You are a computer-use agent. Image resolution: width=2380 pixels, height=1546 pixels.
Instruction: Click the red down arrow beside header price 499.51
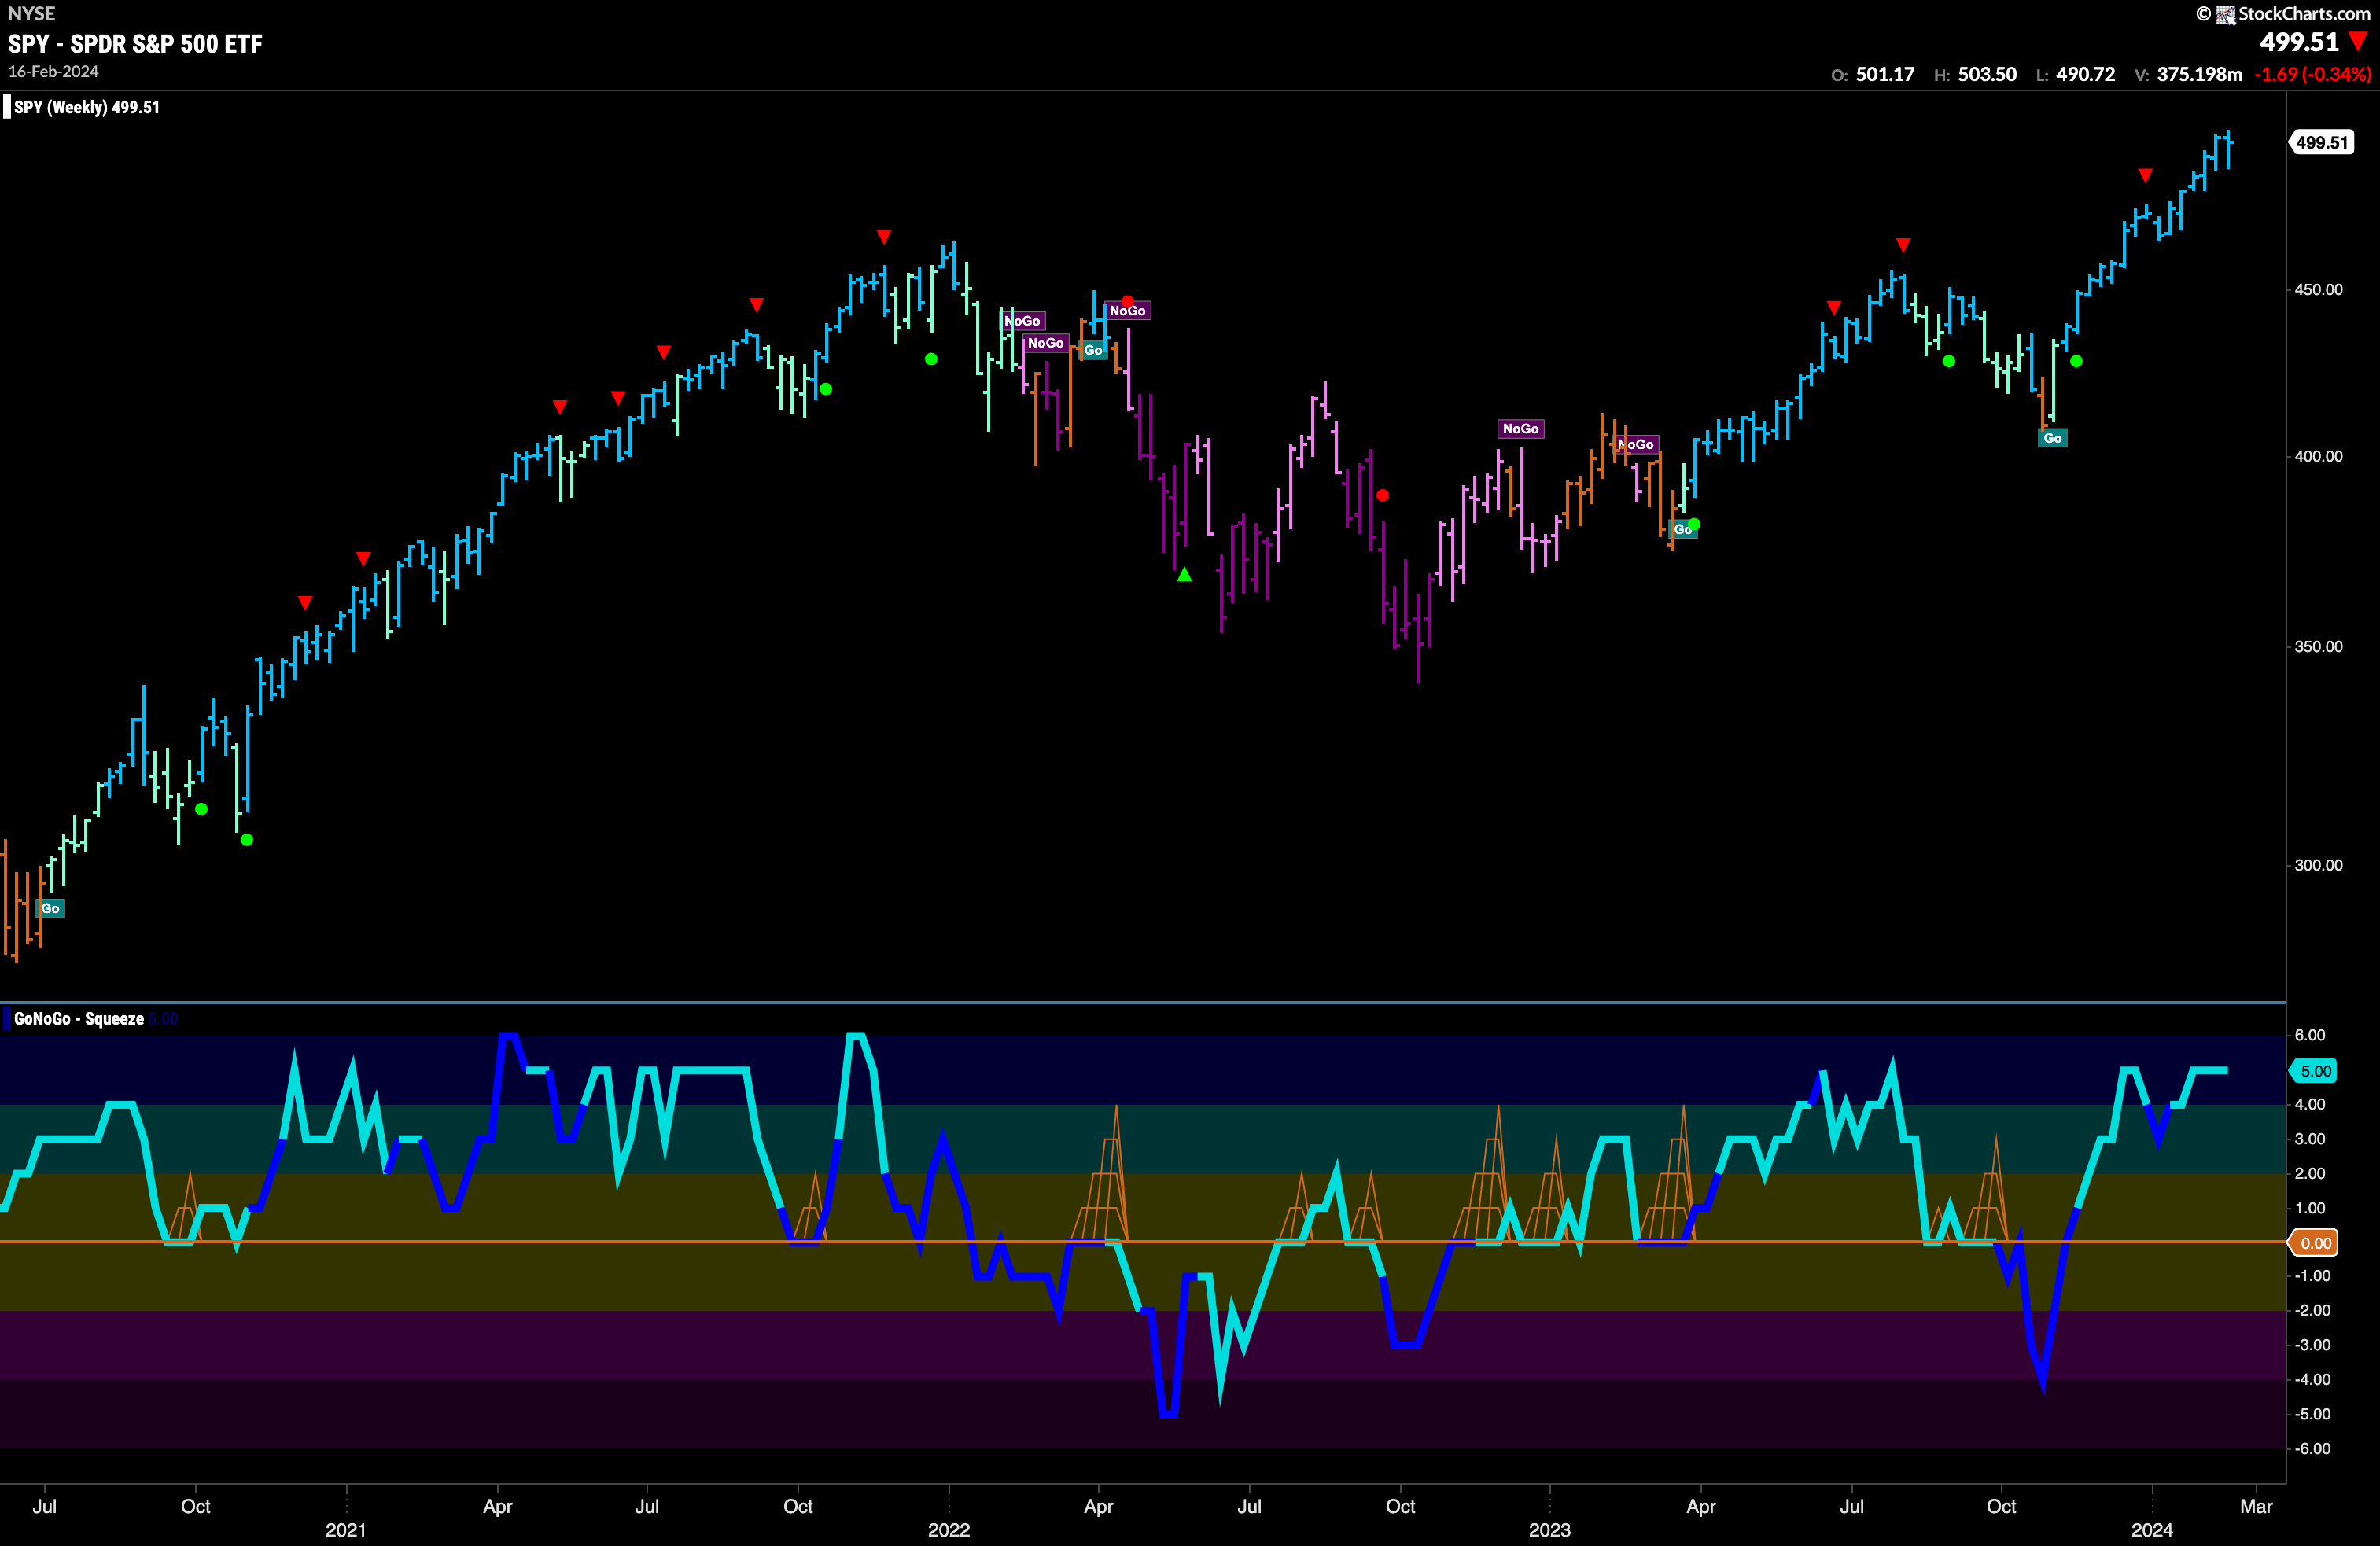tap(2358, 42)
